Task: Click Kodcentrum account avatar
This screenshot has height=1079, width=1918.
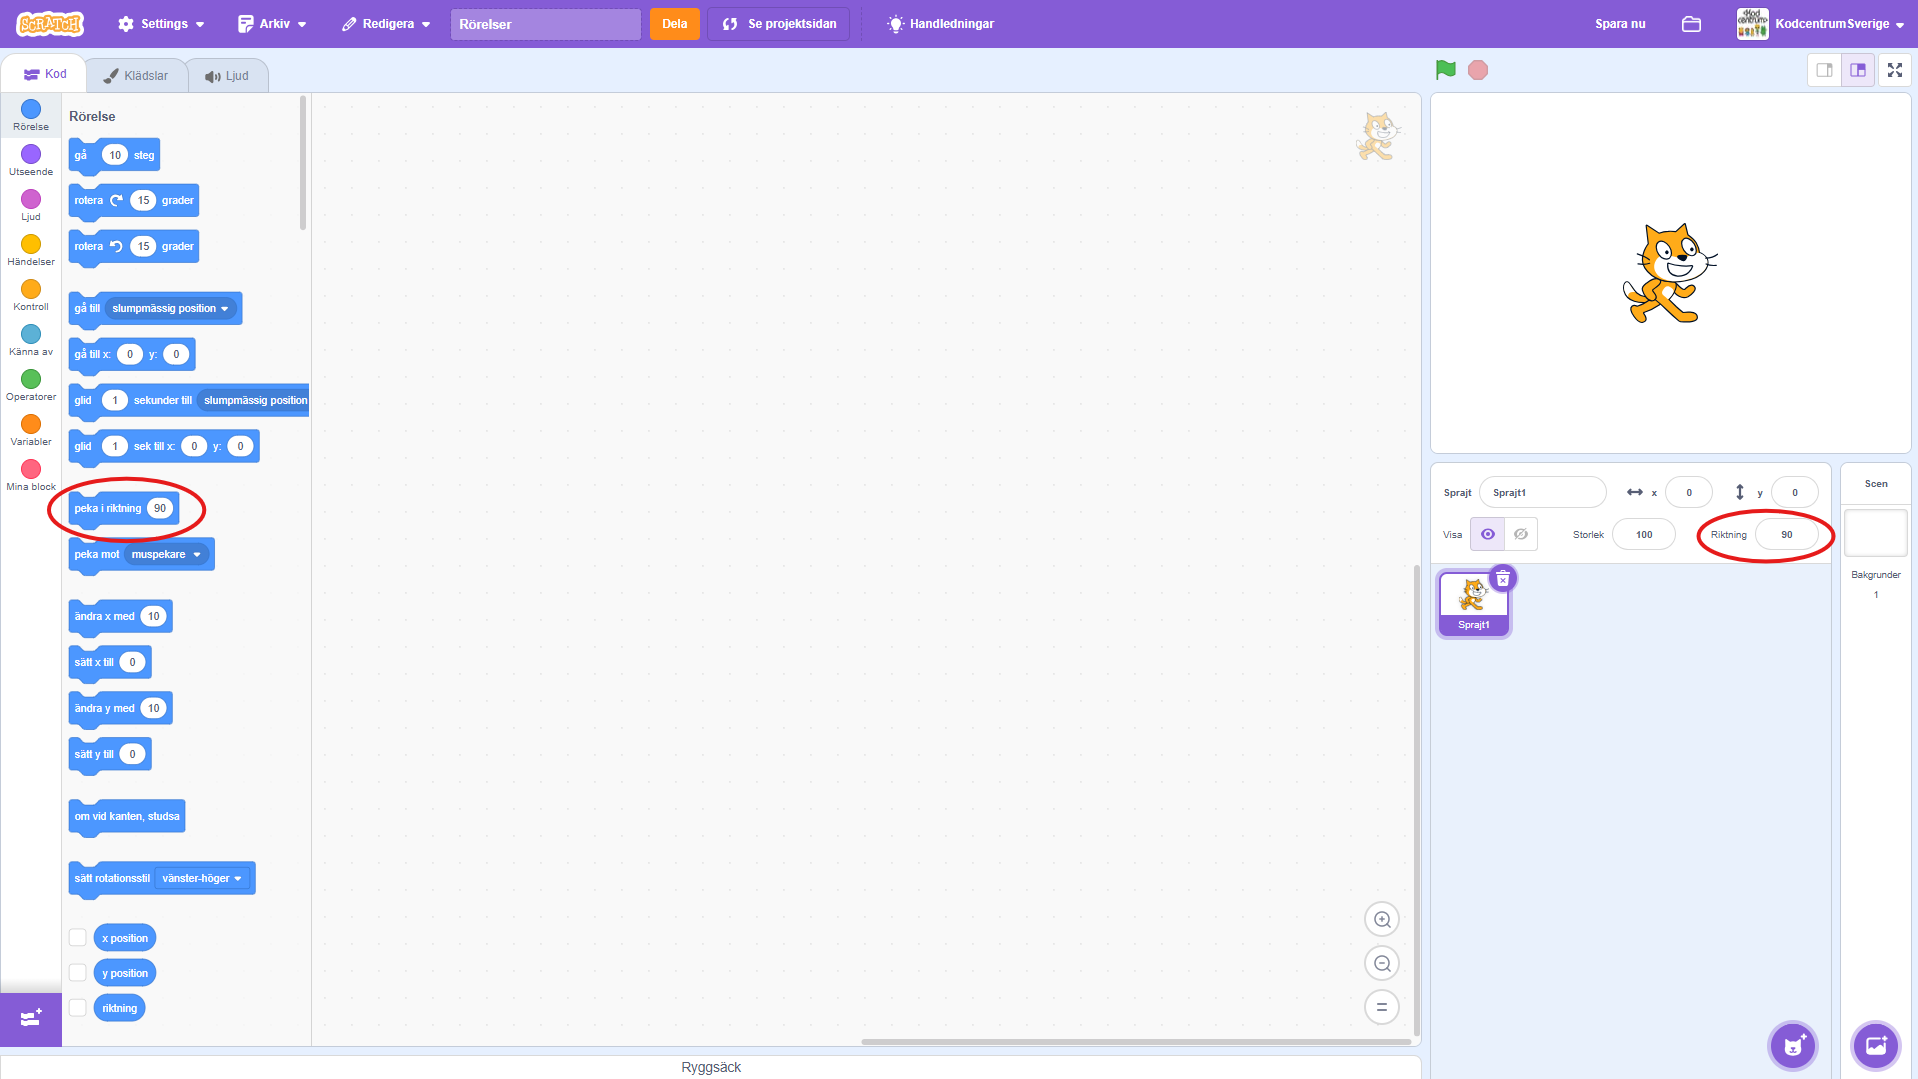Action: tap(1752, 24)
